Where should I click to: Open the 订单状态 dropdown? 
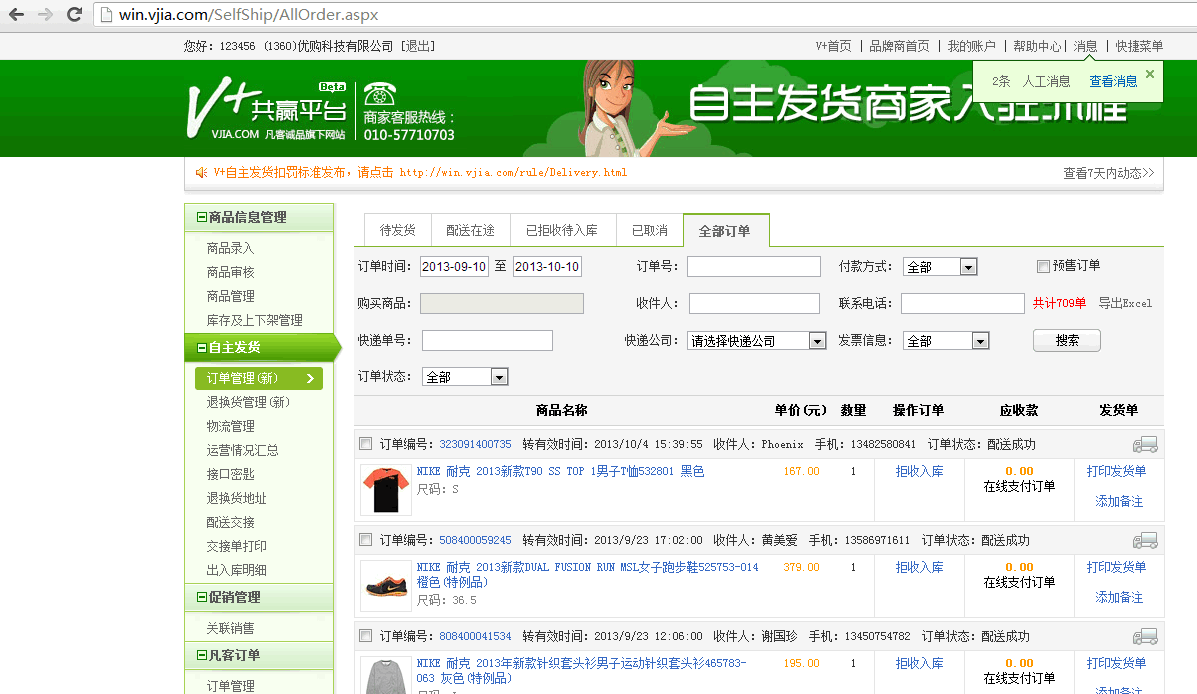(x=465, y=376)
